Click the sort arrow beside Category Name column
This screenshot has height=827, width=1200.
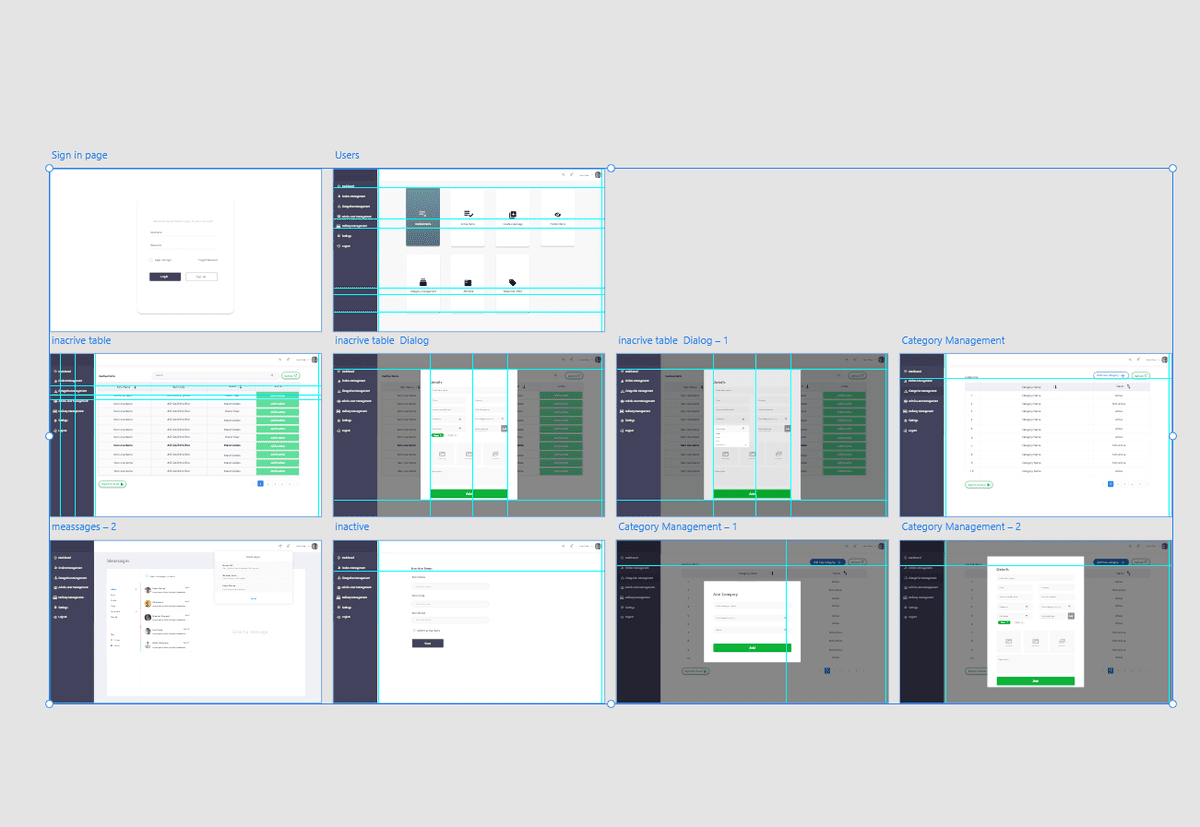click(1055, 386)
